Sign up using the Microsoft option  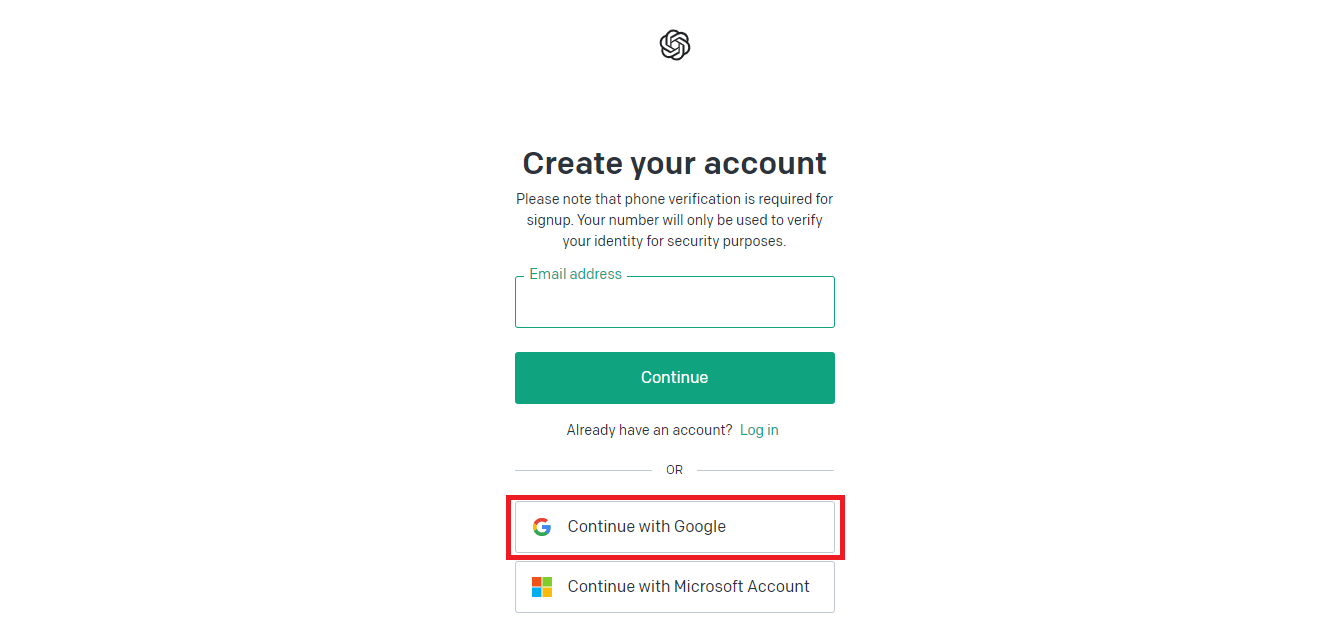tap(675, 587)
